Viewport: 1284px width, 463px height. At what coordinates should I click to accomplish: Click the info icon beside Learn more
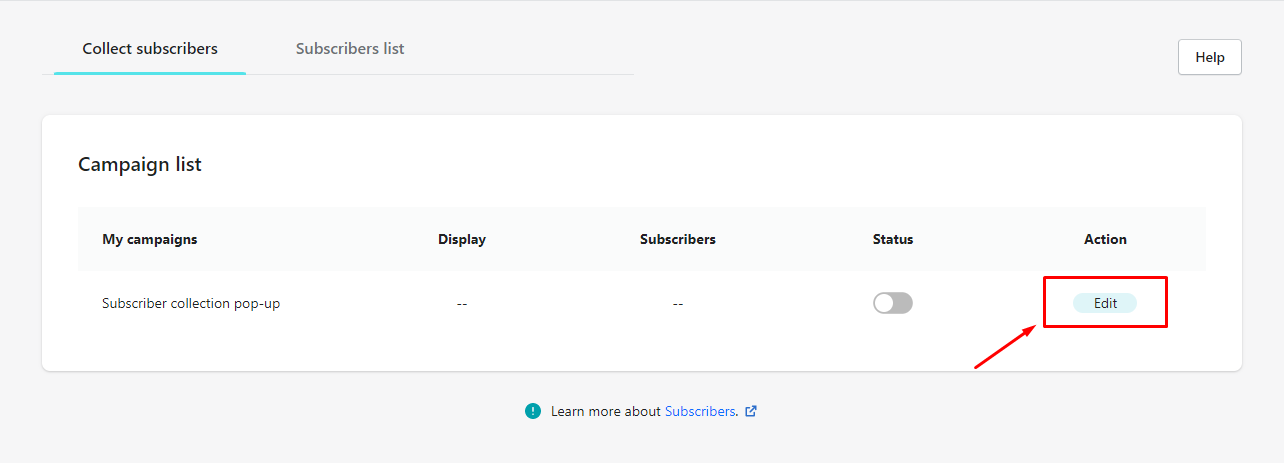pos(533,411)
